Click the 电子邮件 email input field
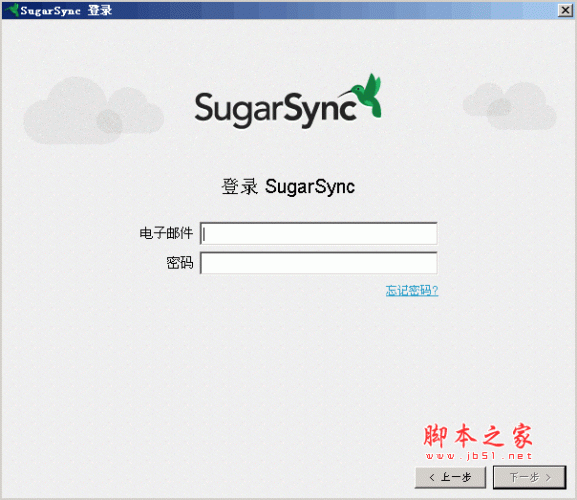Screen dimensions: 577x500 click(x=319, y=233)
